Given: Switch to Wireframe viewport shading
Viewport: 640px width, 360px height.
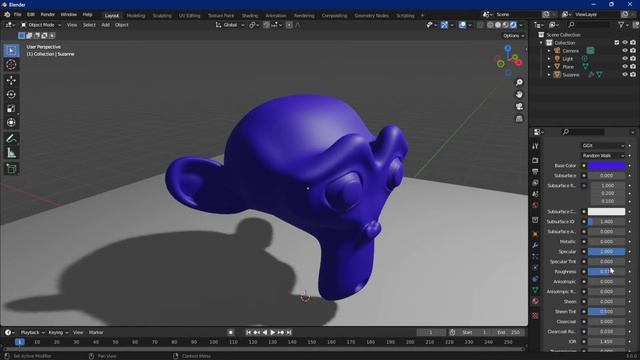Looking at the screenshot, I should pyautogui.click(x=490, y=25).
